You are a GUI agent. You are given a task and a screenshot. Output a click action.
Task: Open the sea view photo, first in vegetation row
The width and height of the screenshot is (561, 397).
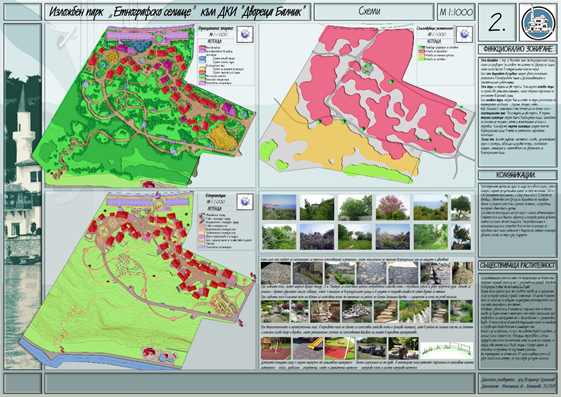[x=279, y=207]
